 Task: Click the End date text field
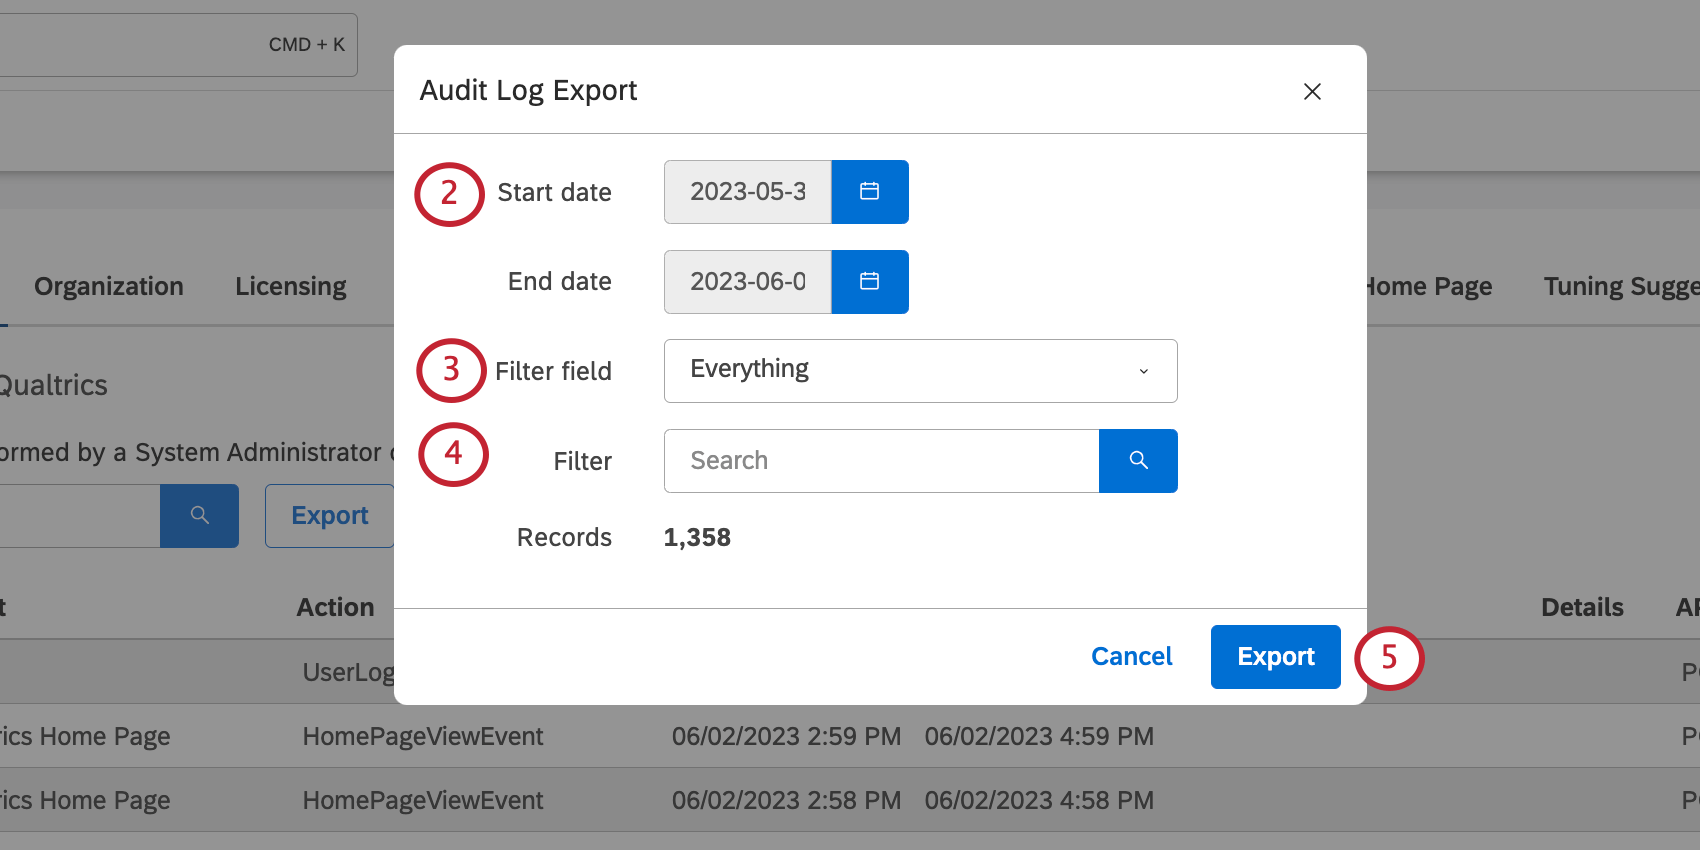click(x=748, y=282)
